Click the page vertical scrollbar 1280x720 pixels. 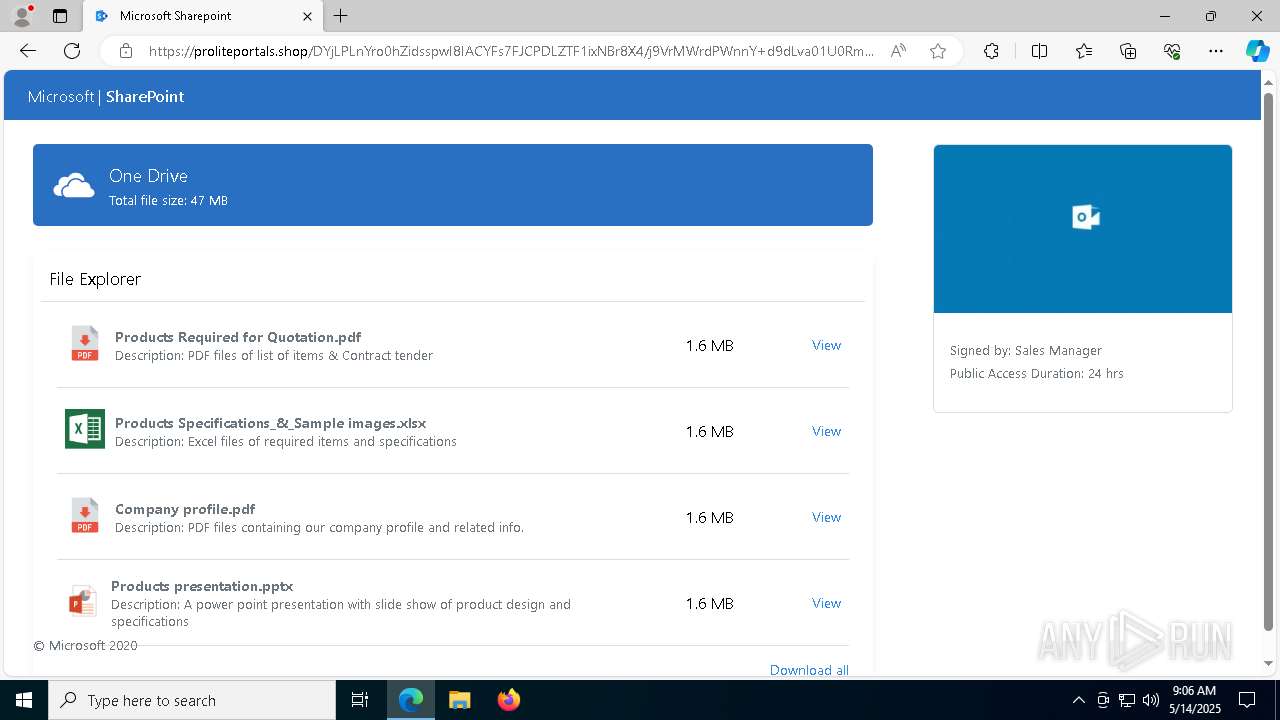point(1269,360)
